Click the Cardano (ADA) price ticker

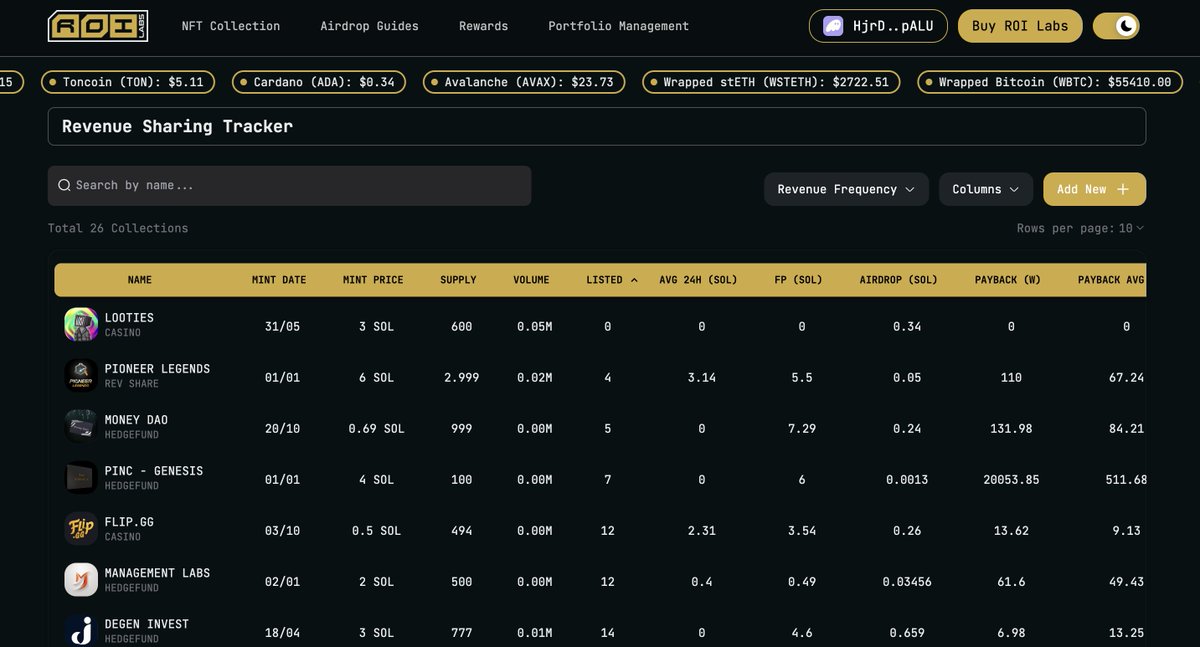[318, 82]
